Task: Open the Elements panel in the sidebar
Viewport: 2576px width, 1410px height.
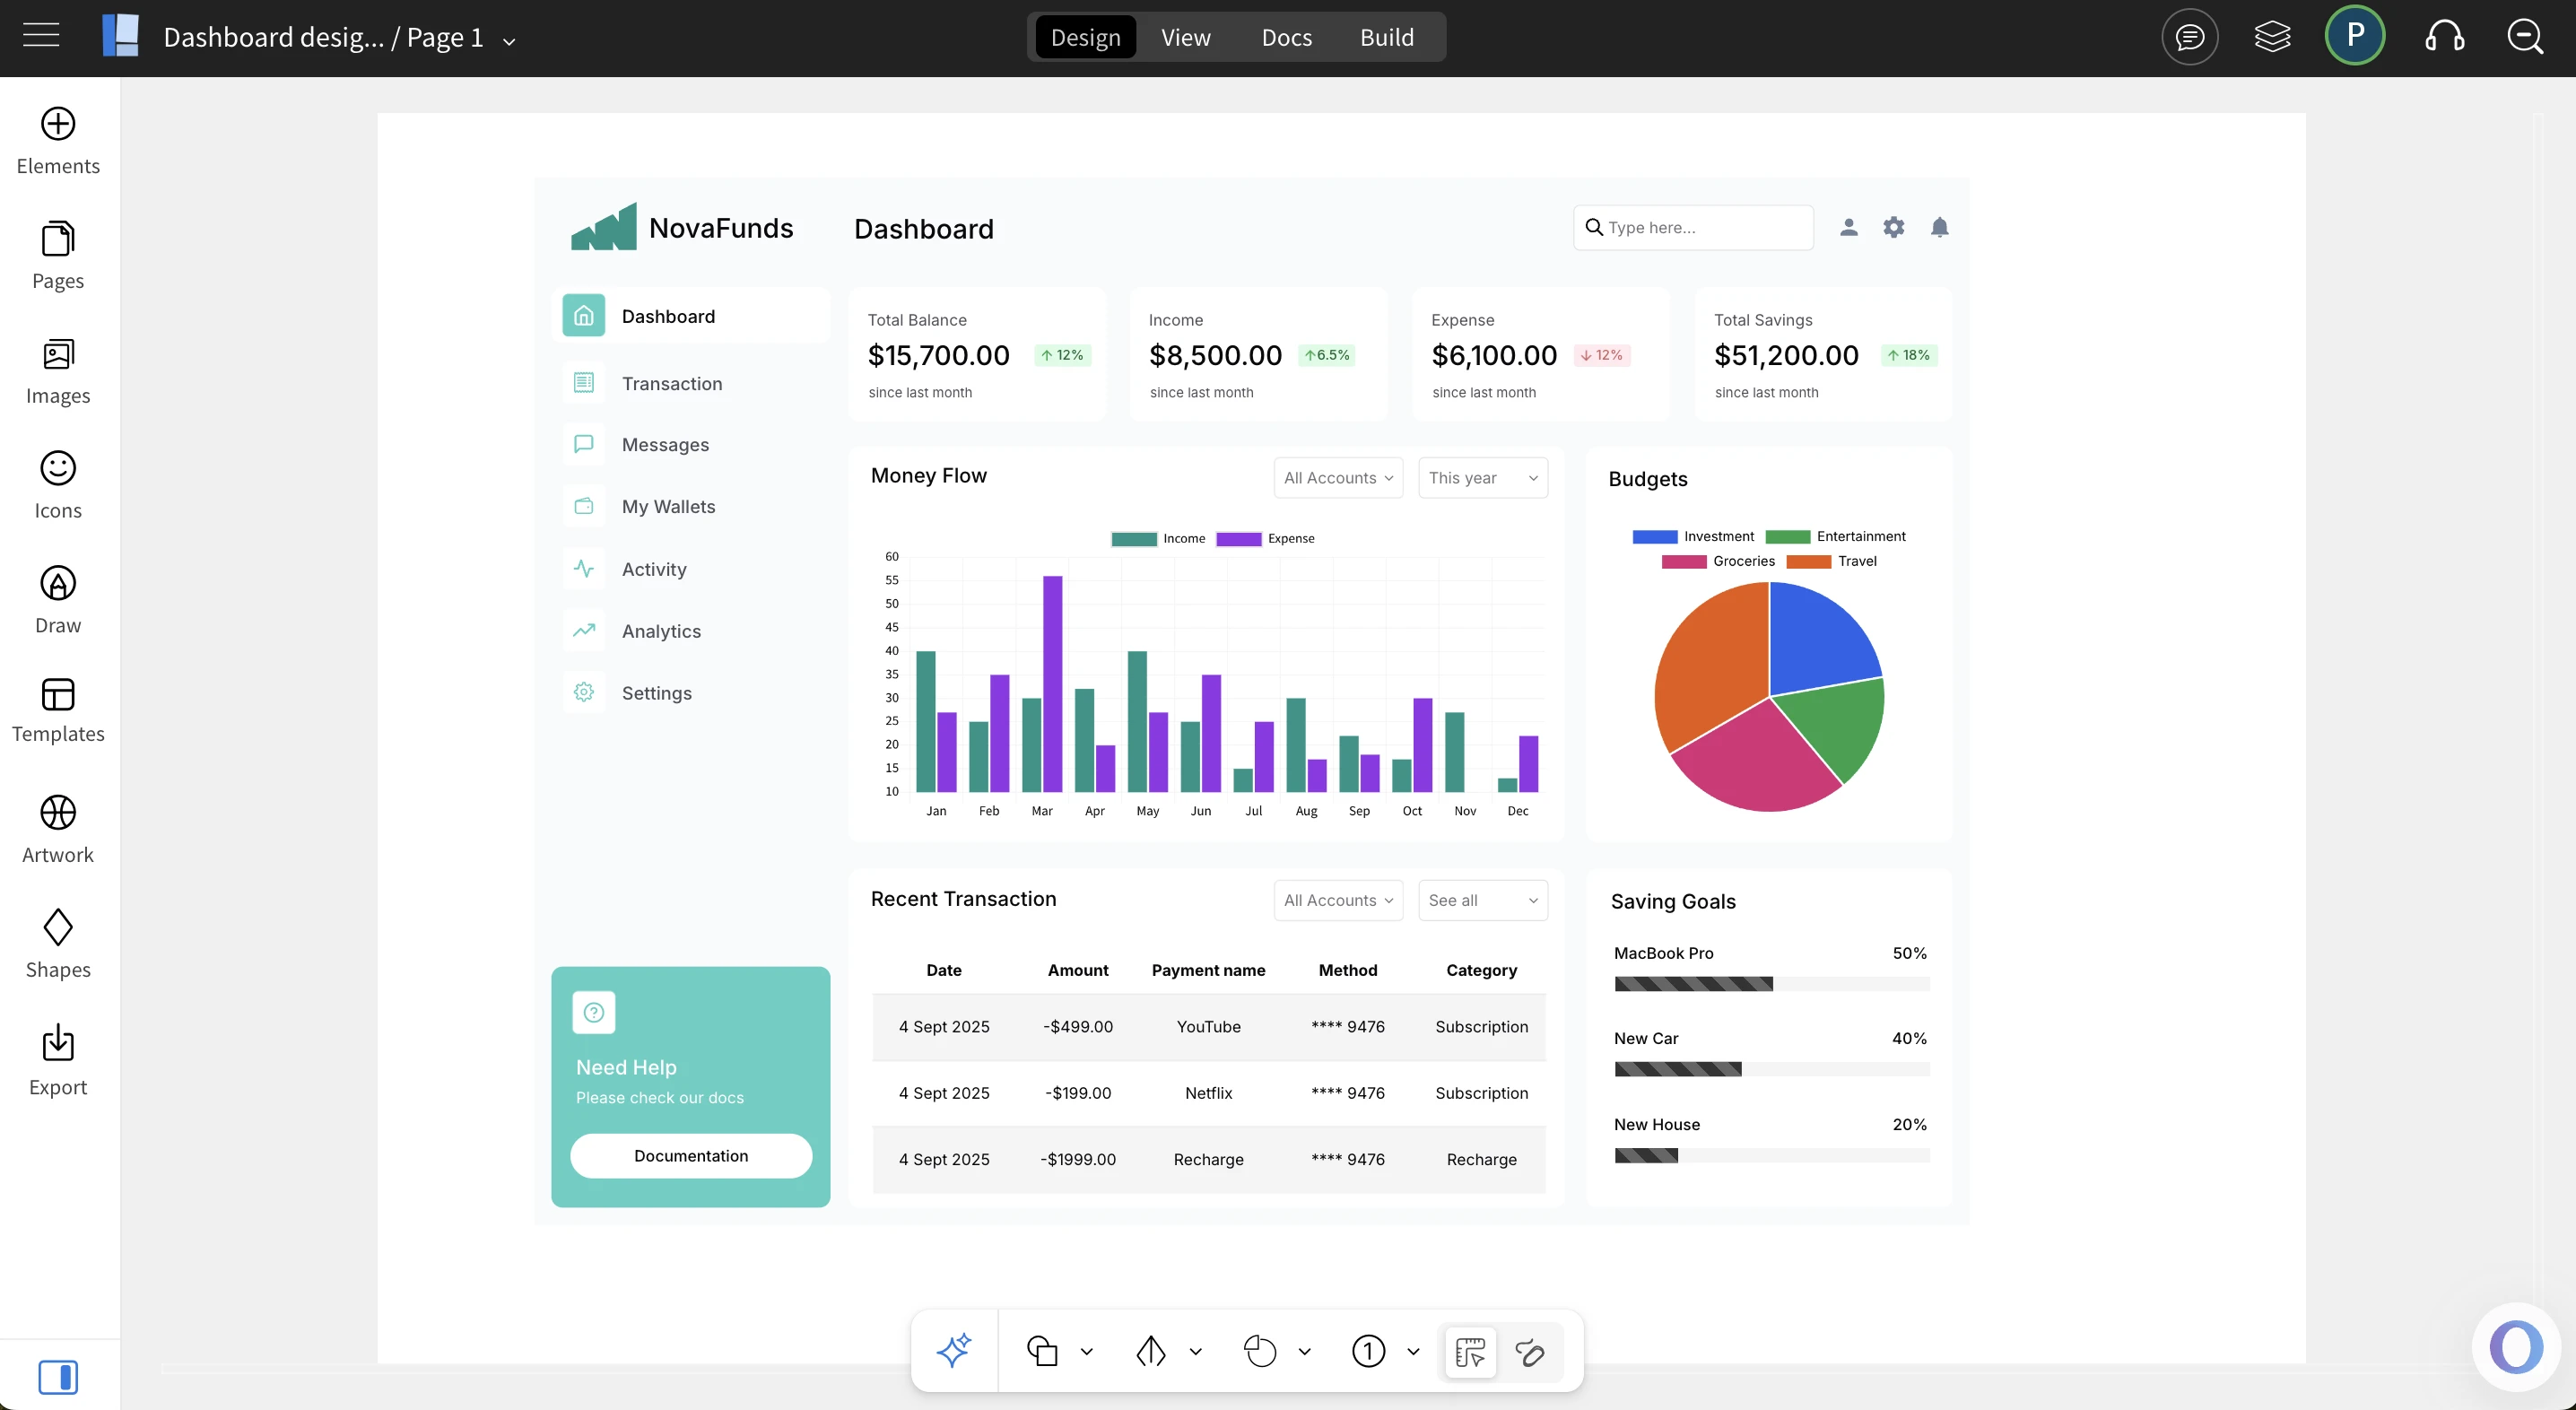Action: [57, 140]
